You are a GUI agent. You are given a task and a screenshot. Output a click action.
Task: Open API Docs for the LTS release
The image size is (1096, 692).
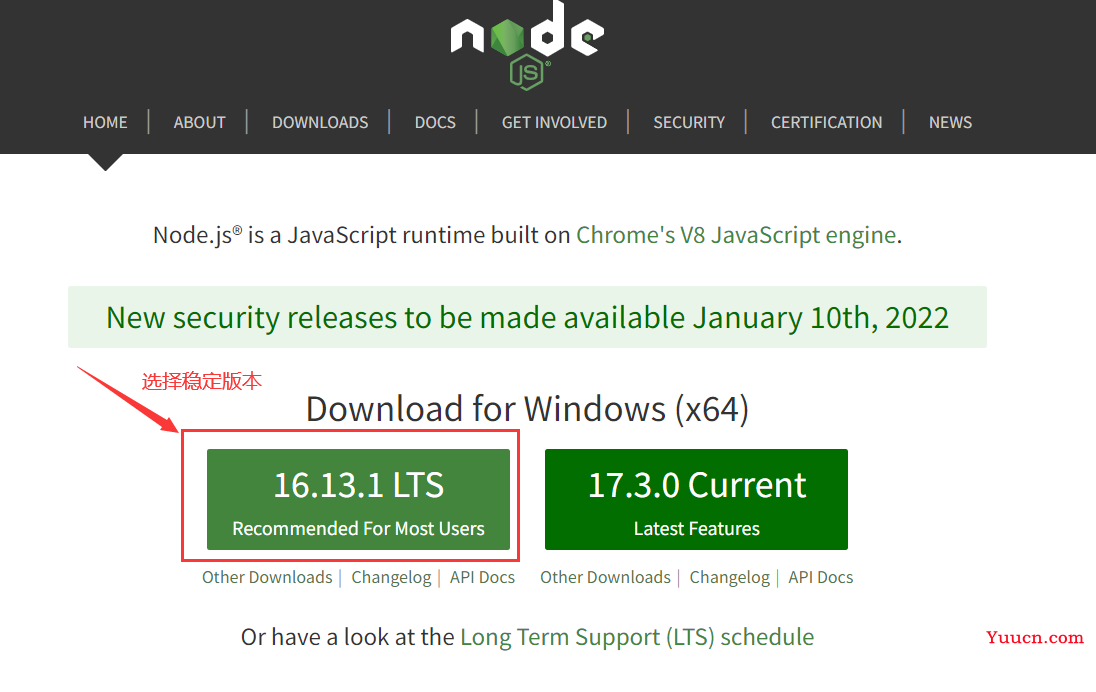tap(482, 577)
